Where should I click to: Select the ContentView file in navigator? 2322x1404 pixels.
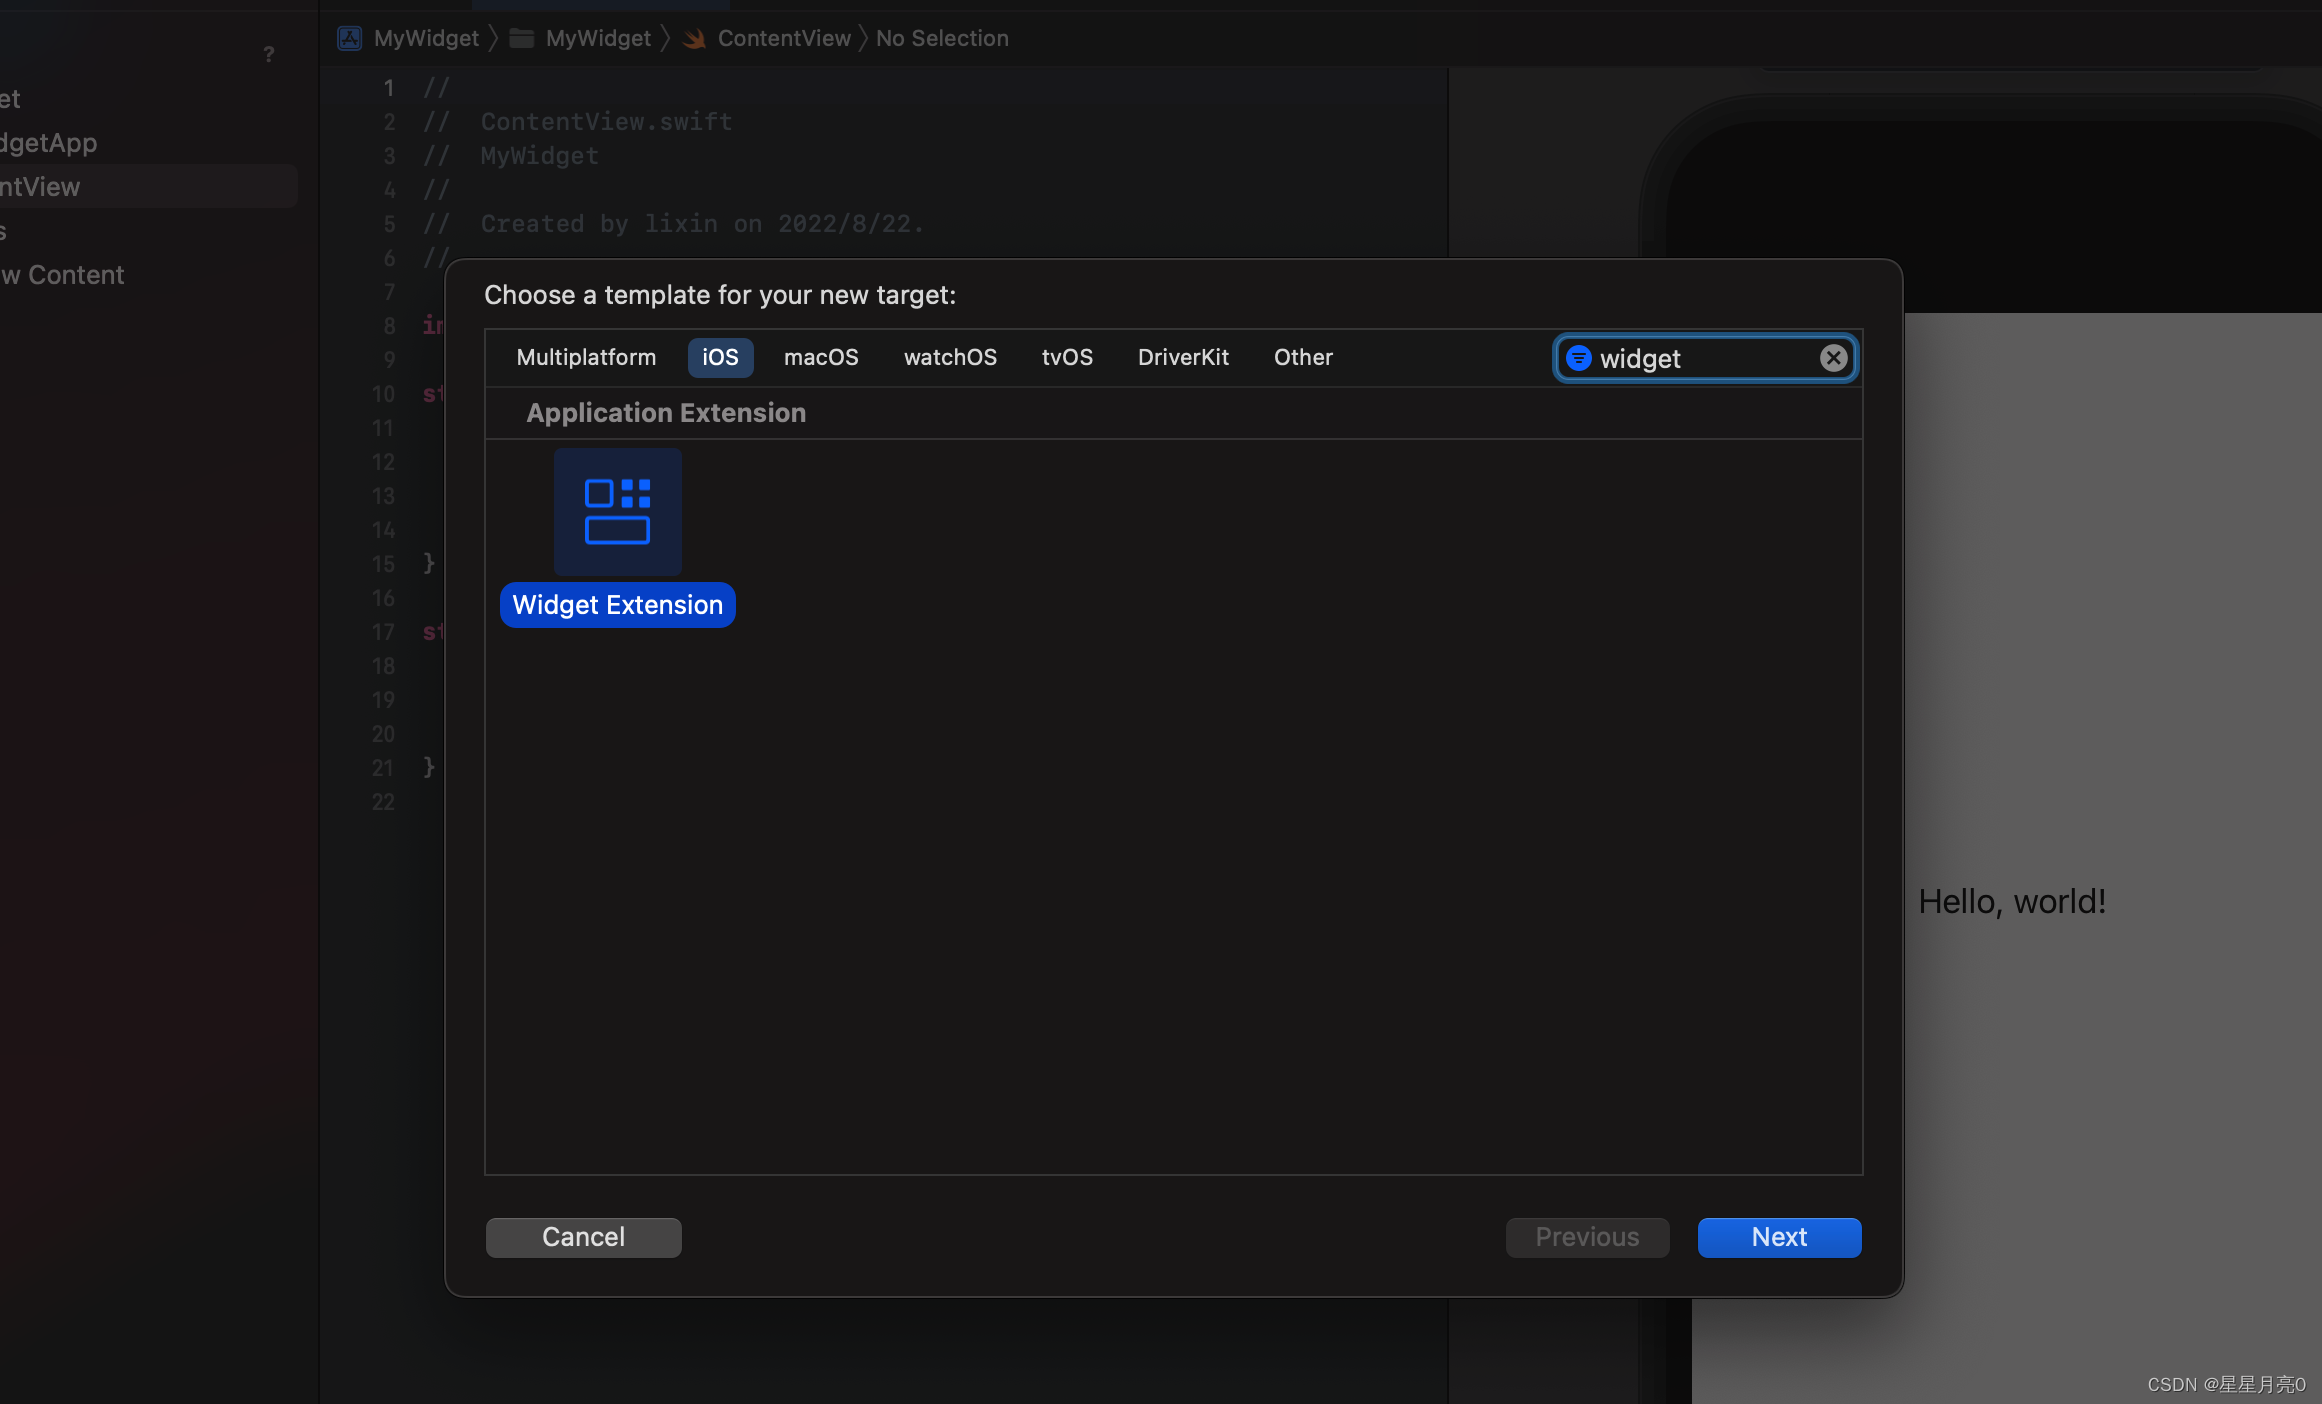click(148, 186)
